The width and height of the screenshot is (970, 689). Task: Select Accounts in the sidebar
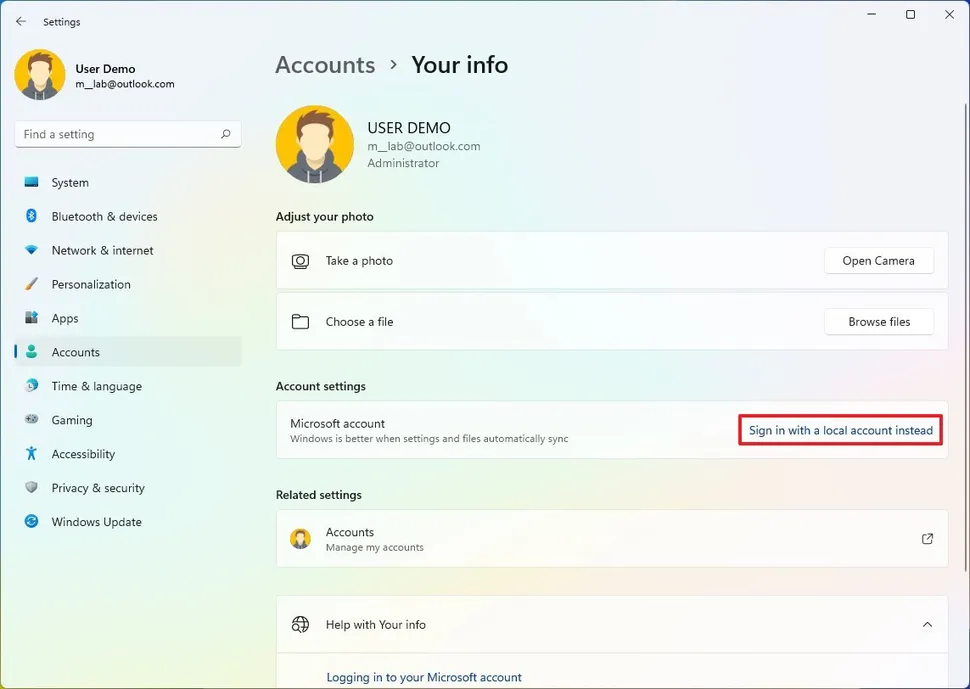76,353
